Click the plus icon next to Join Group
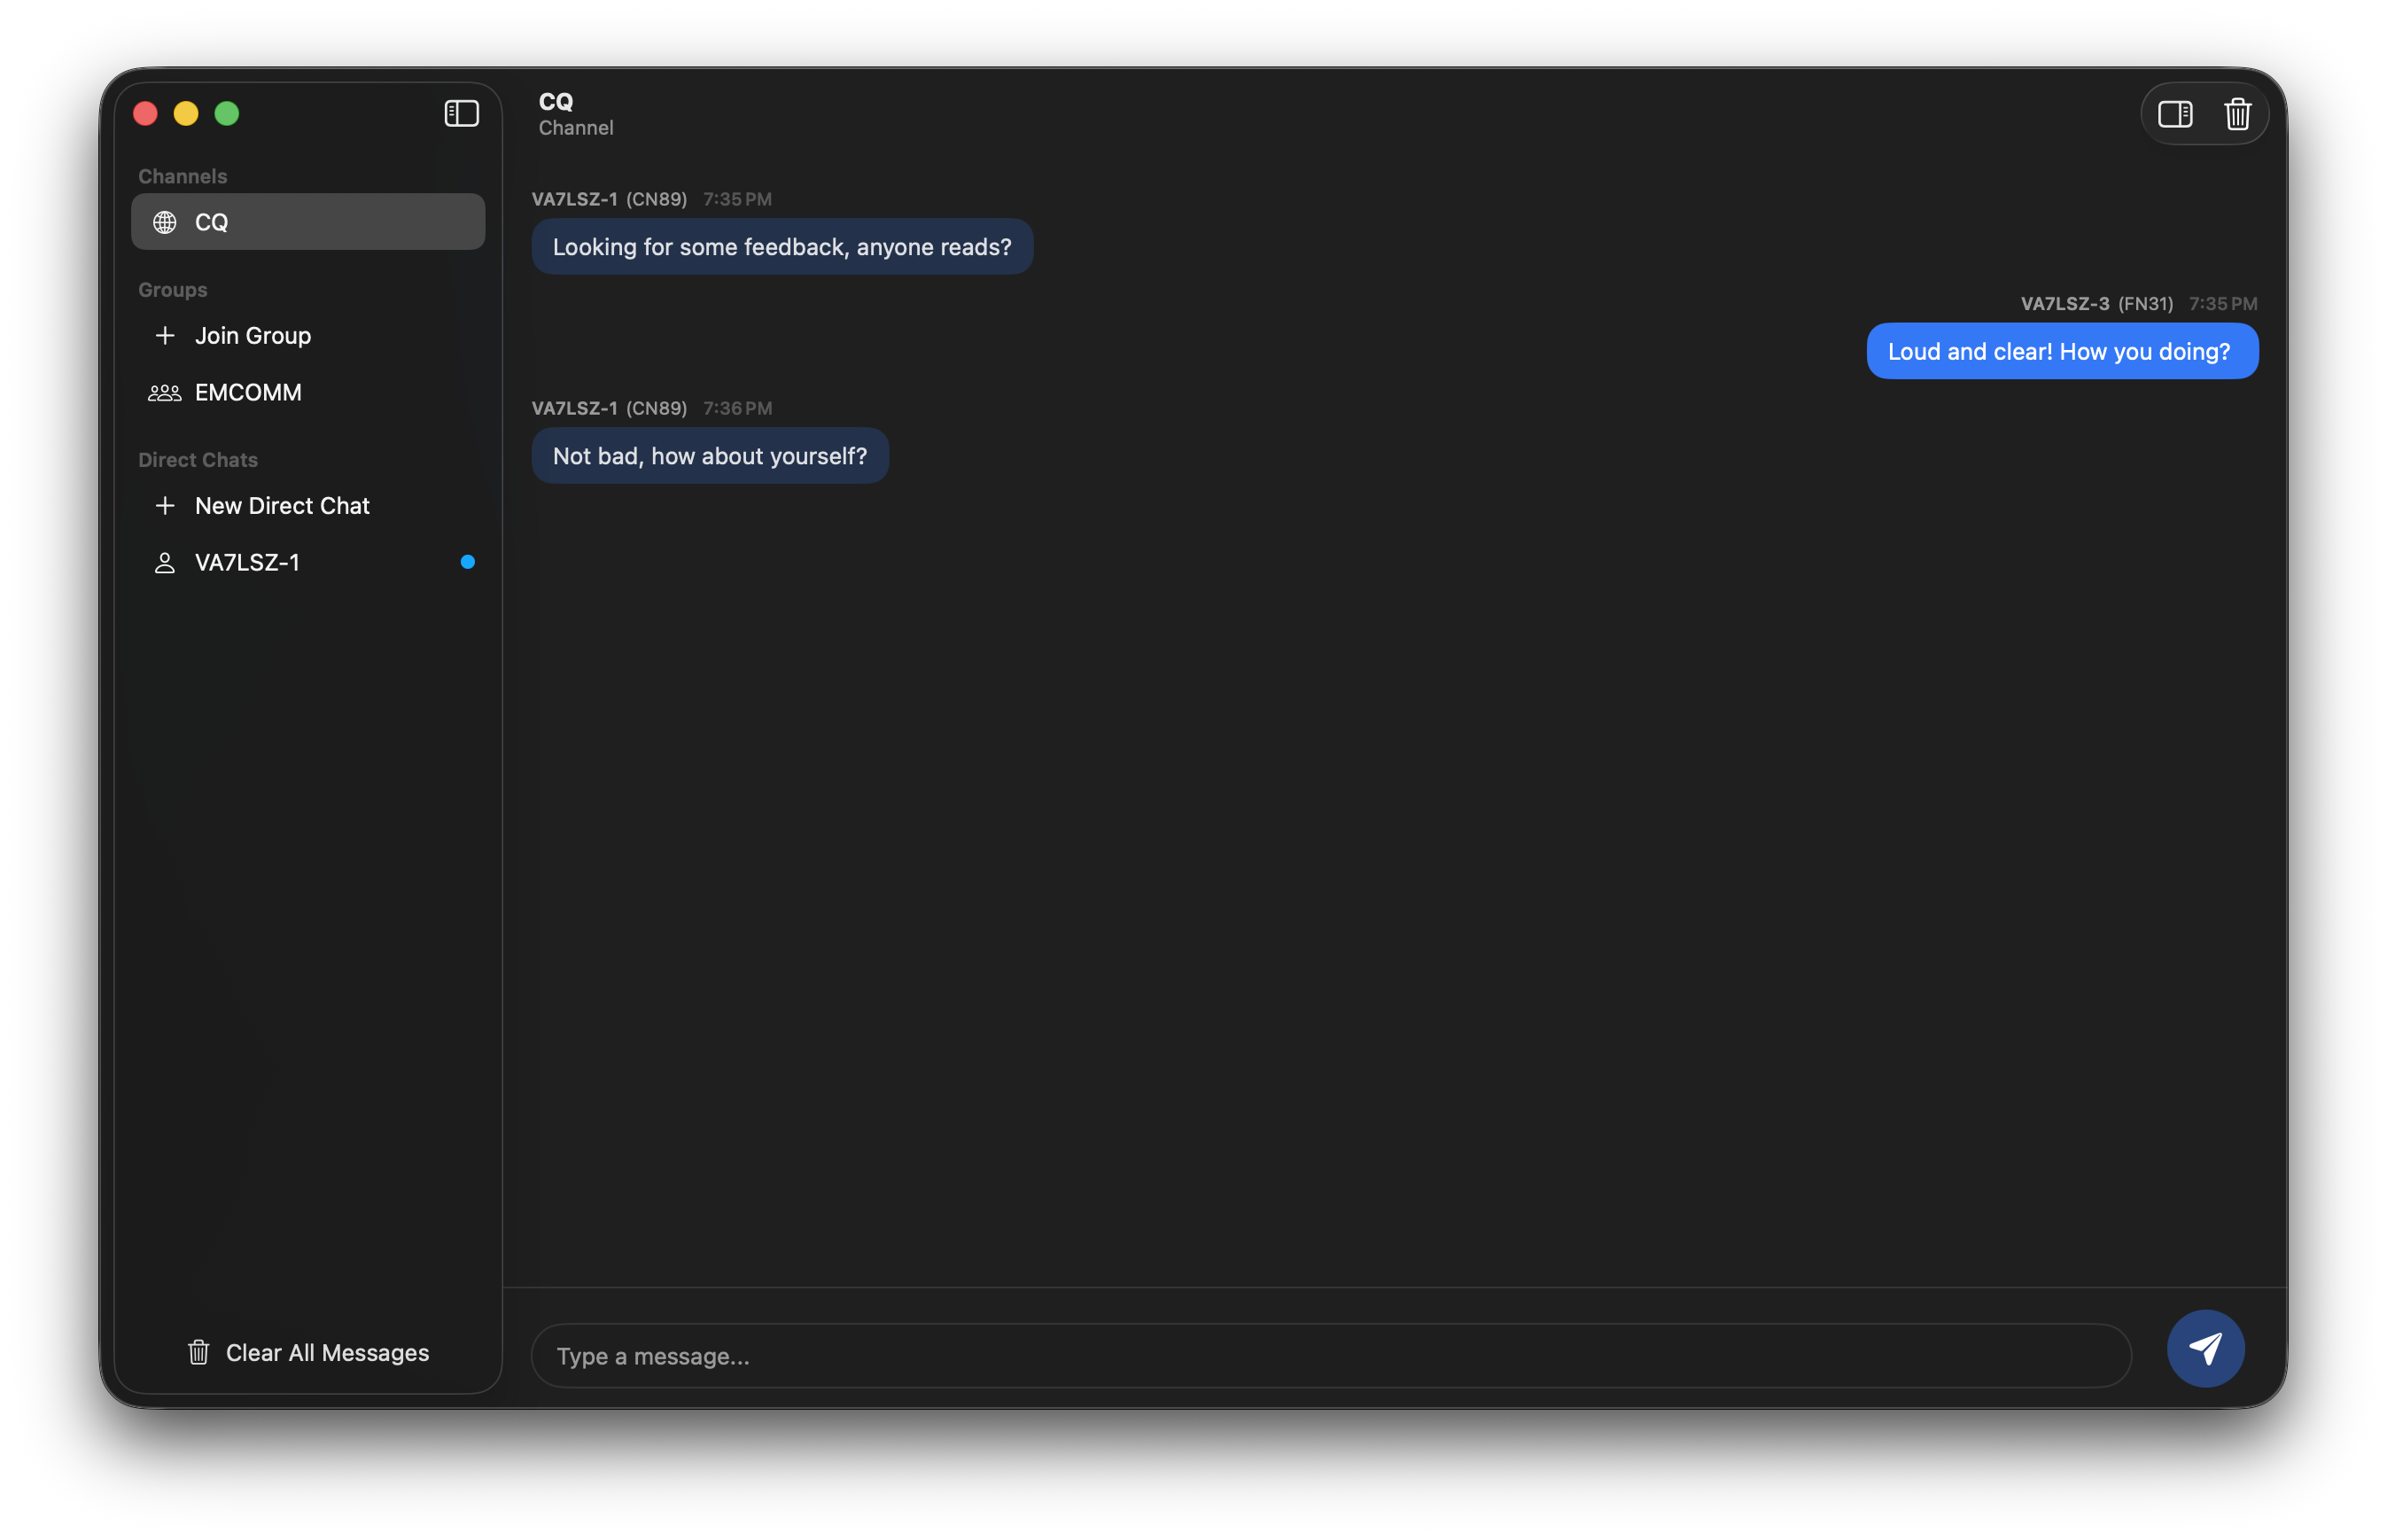 165,336
